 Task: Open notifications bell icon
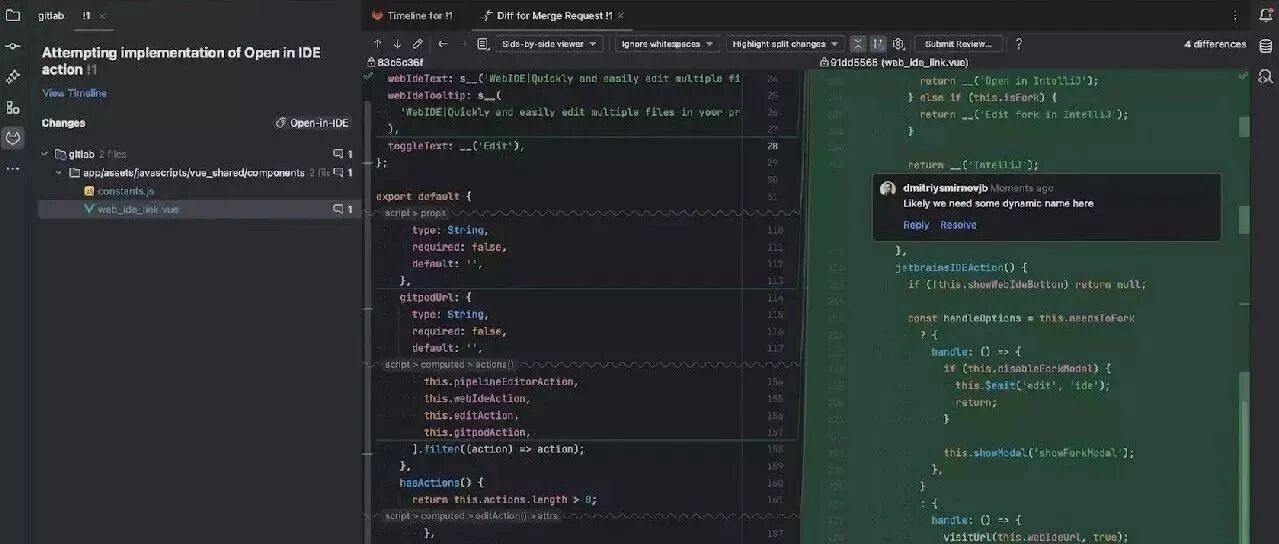click(1265, 15)
